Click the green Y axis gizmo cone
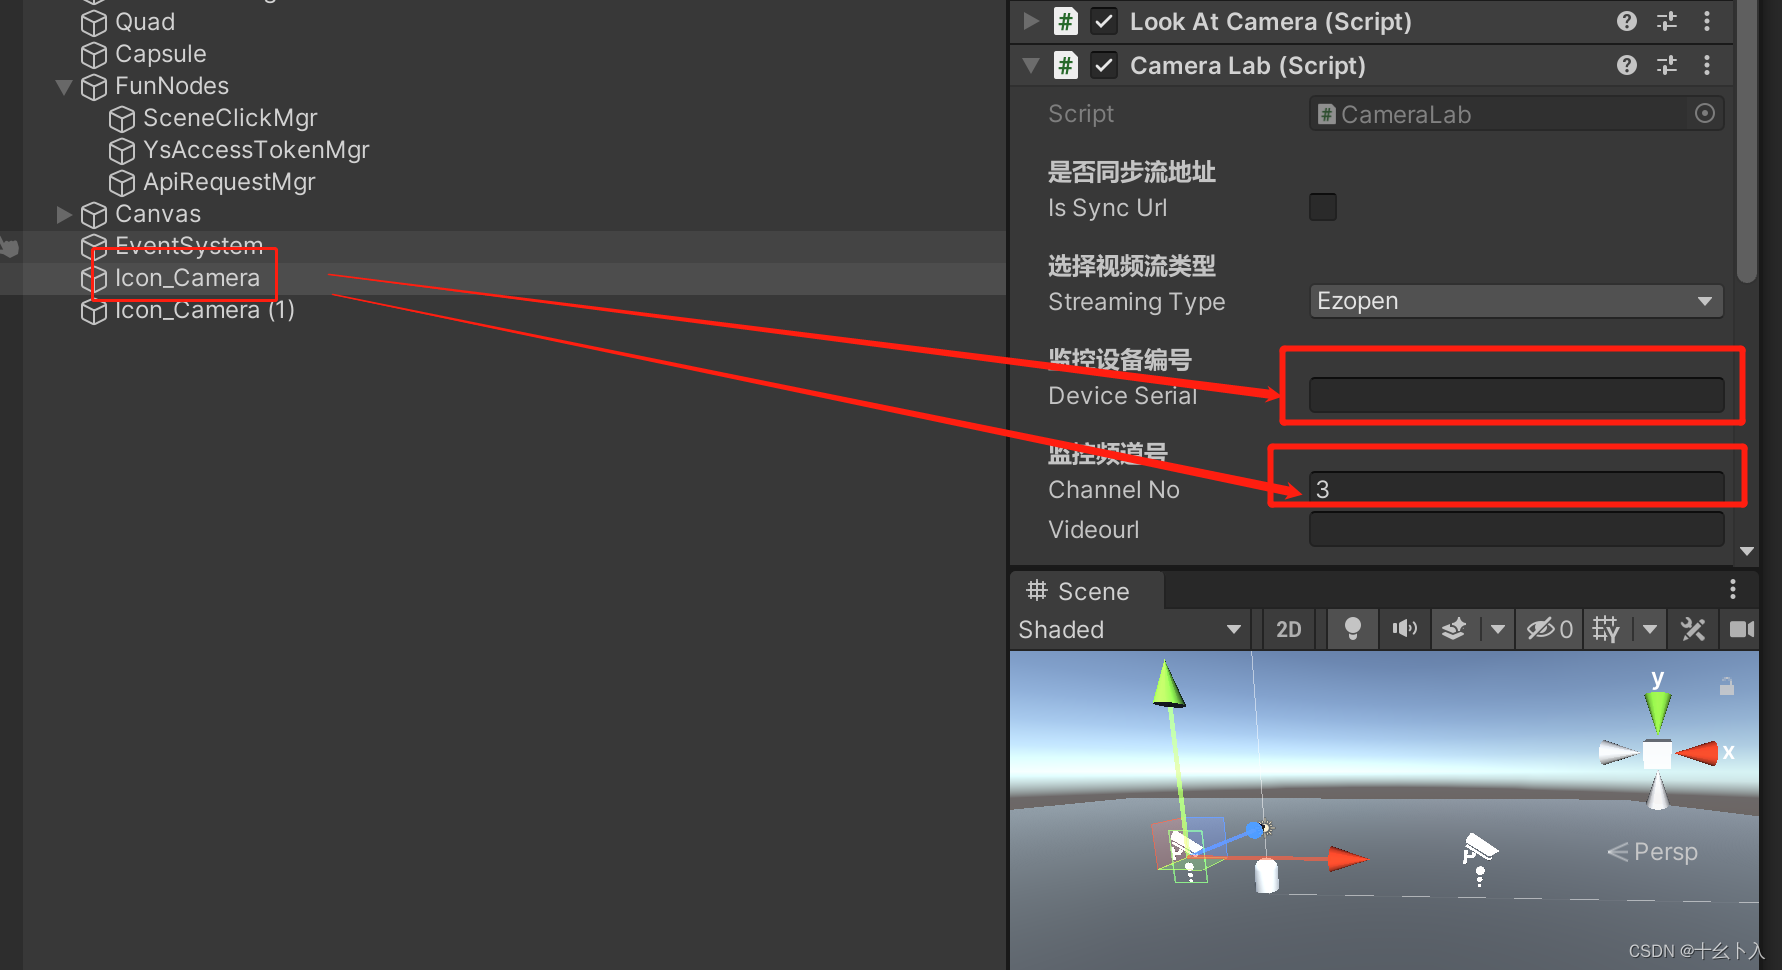This screenshot has height=970, width=1782. click(1658, 711)
